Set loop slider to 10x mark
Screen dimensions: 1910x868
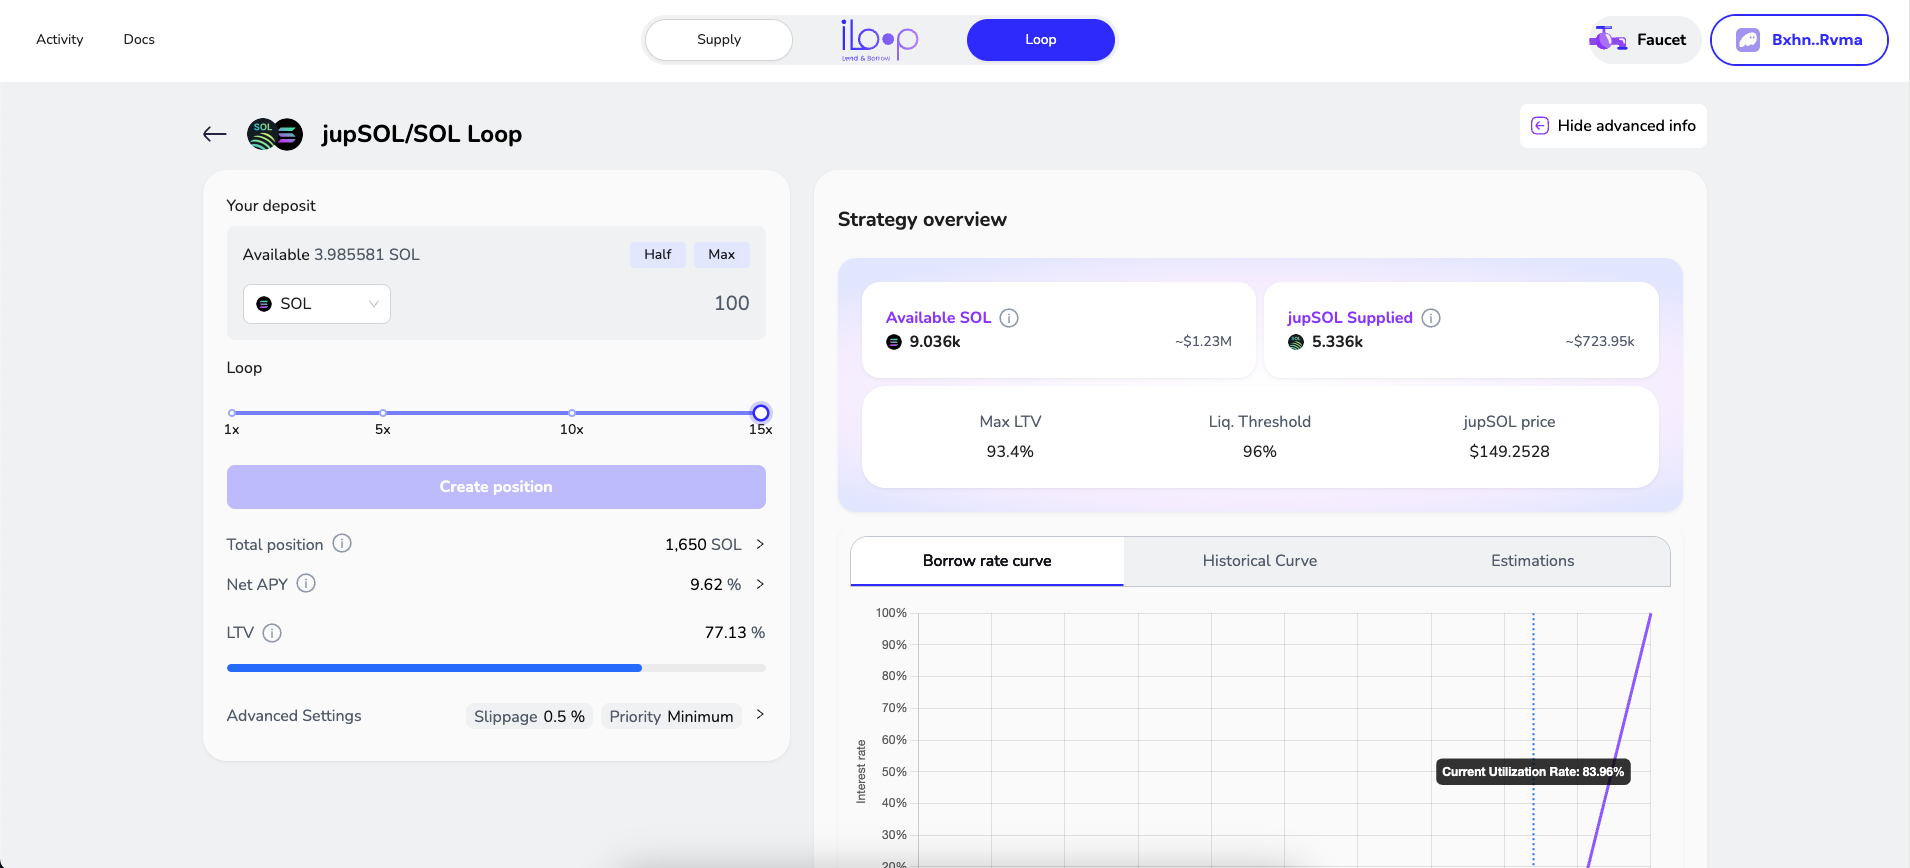[x=572, y=413]
